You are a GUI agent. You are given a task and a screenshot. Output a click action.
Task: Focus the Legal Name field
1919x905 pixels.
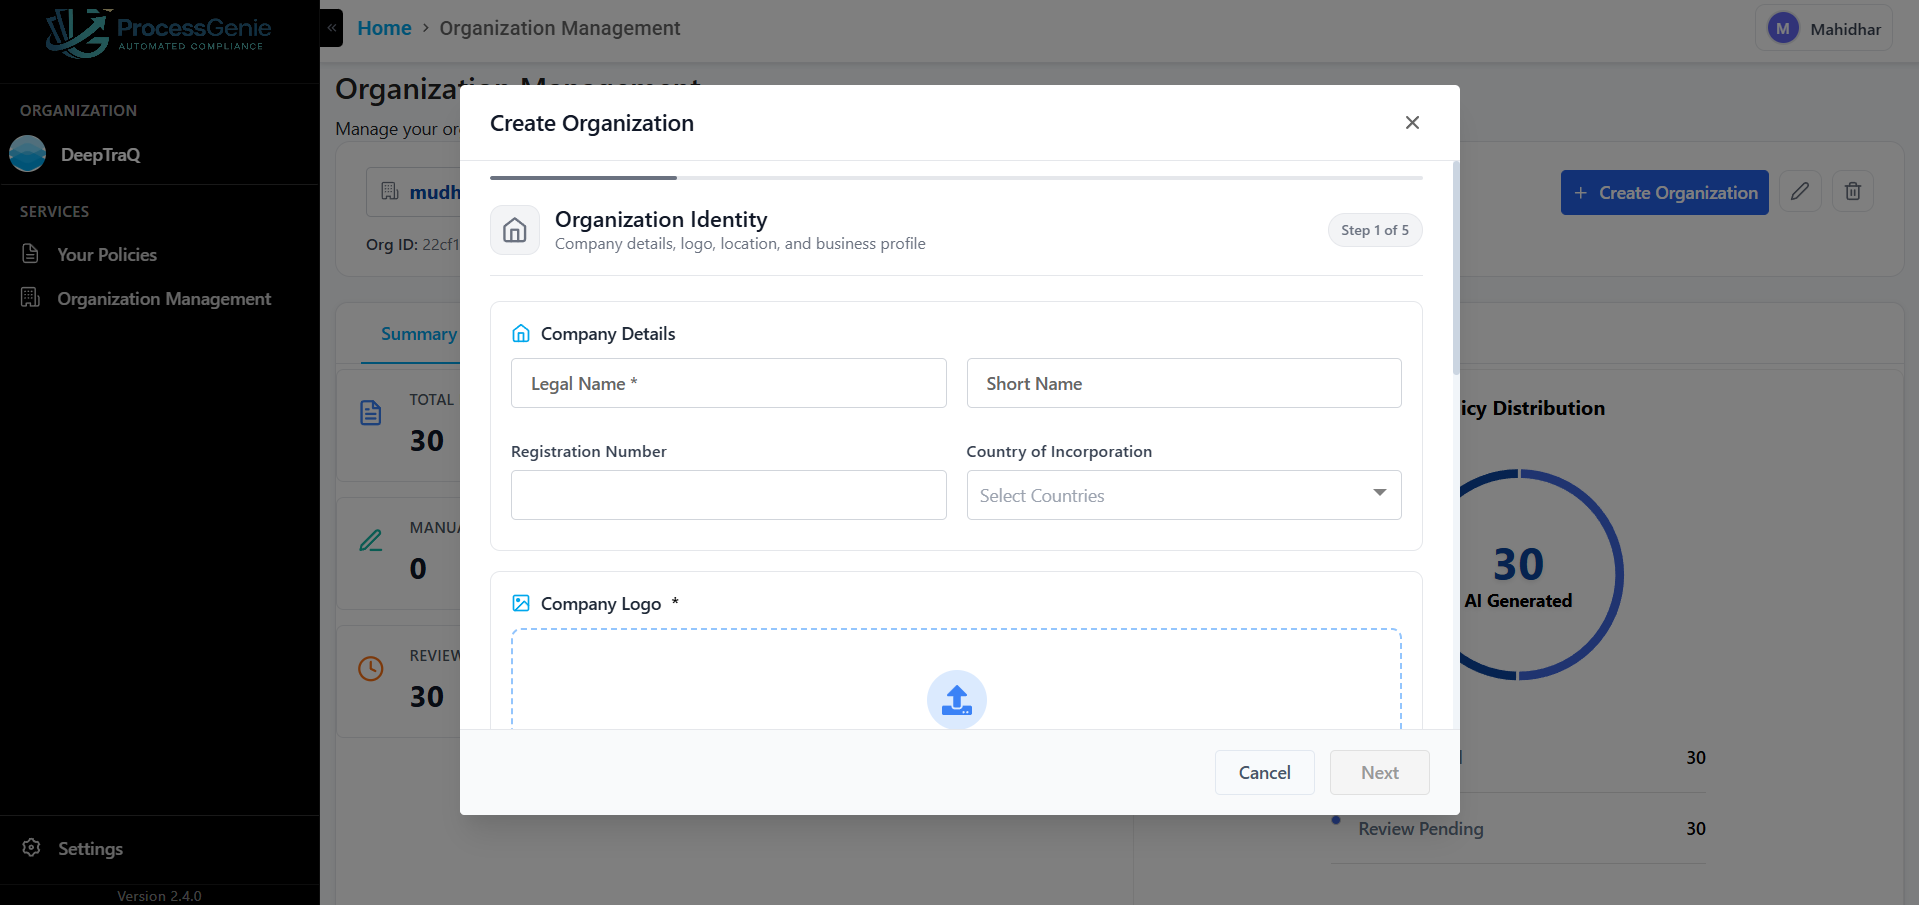pyautogui.click(x=728, y=384)
